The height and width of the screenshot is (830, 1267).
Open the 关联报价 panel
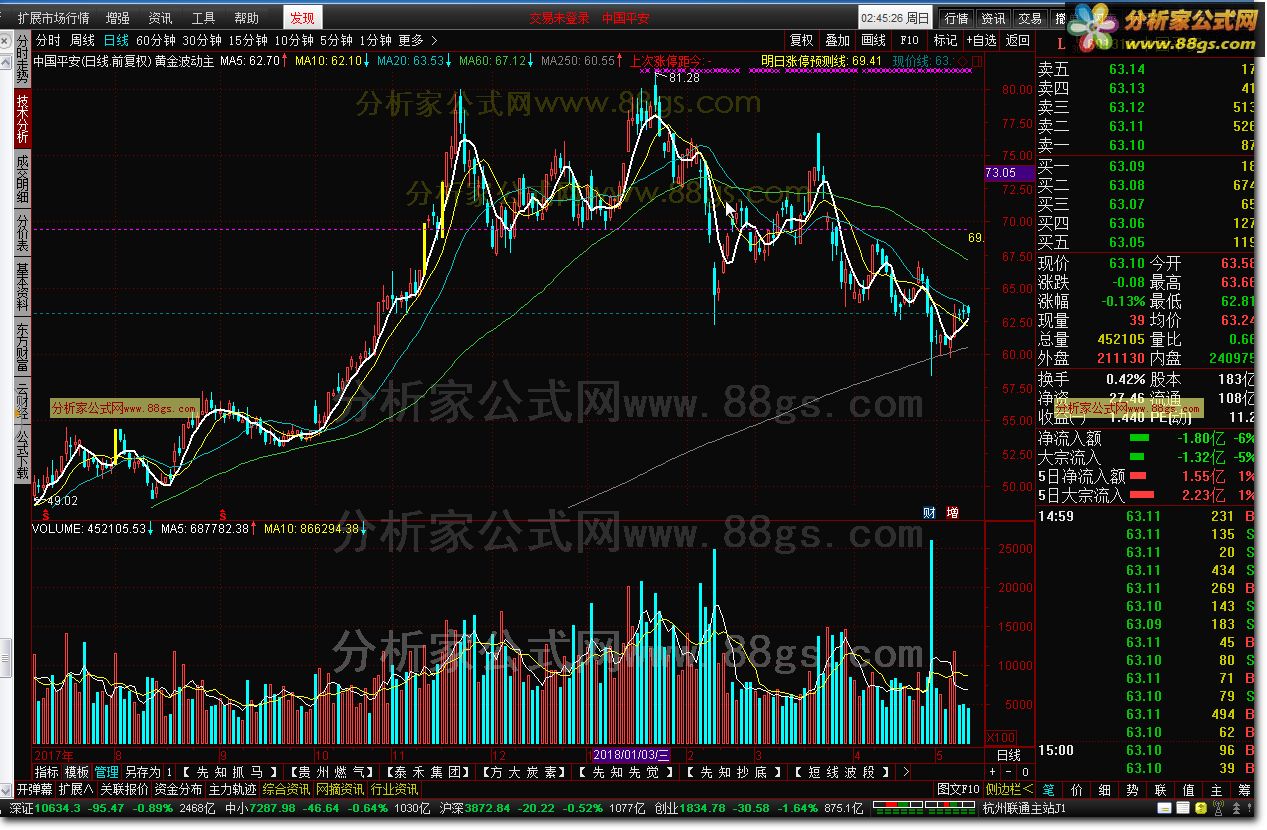(x=124, y=790)
